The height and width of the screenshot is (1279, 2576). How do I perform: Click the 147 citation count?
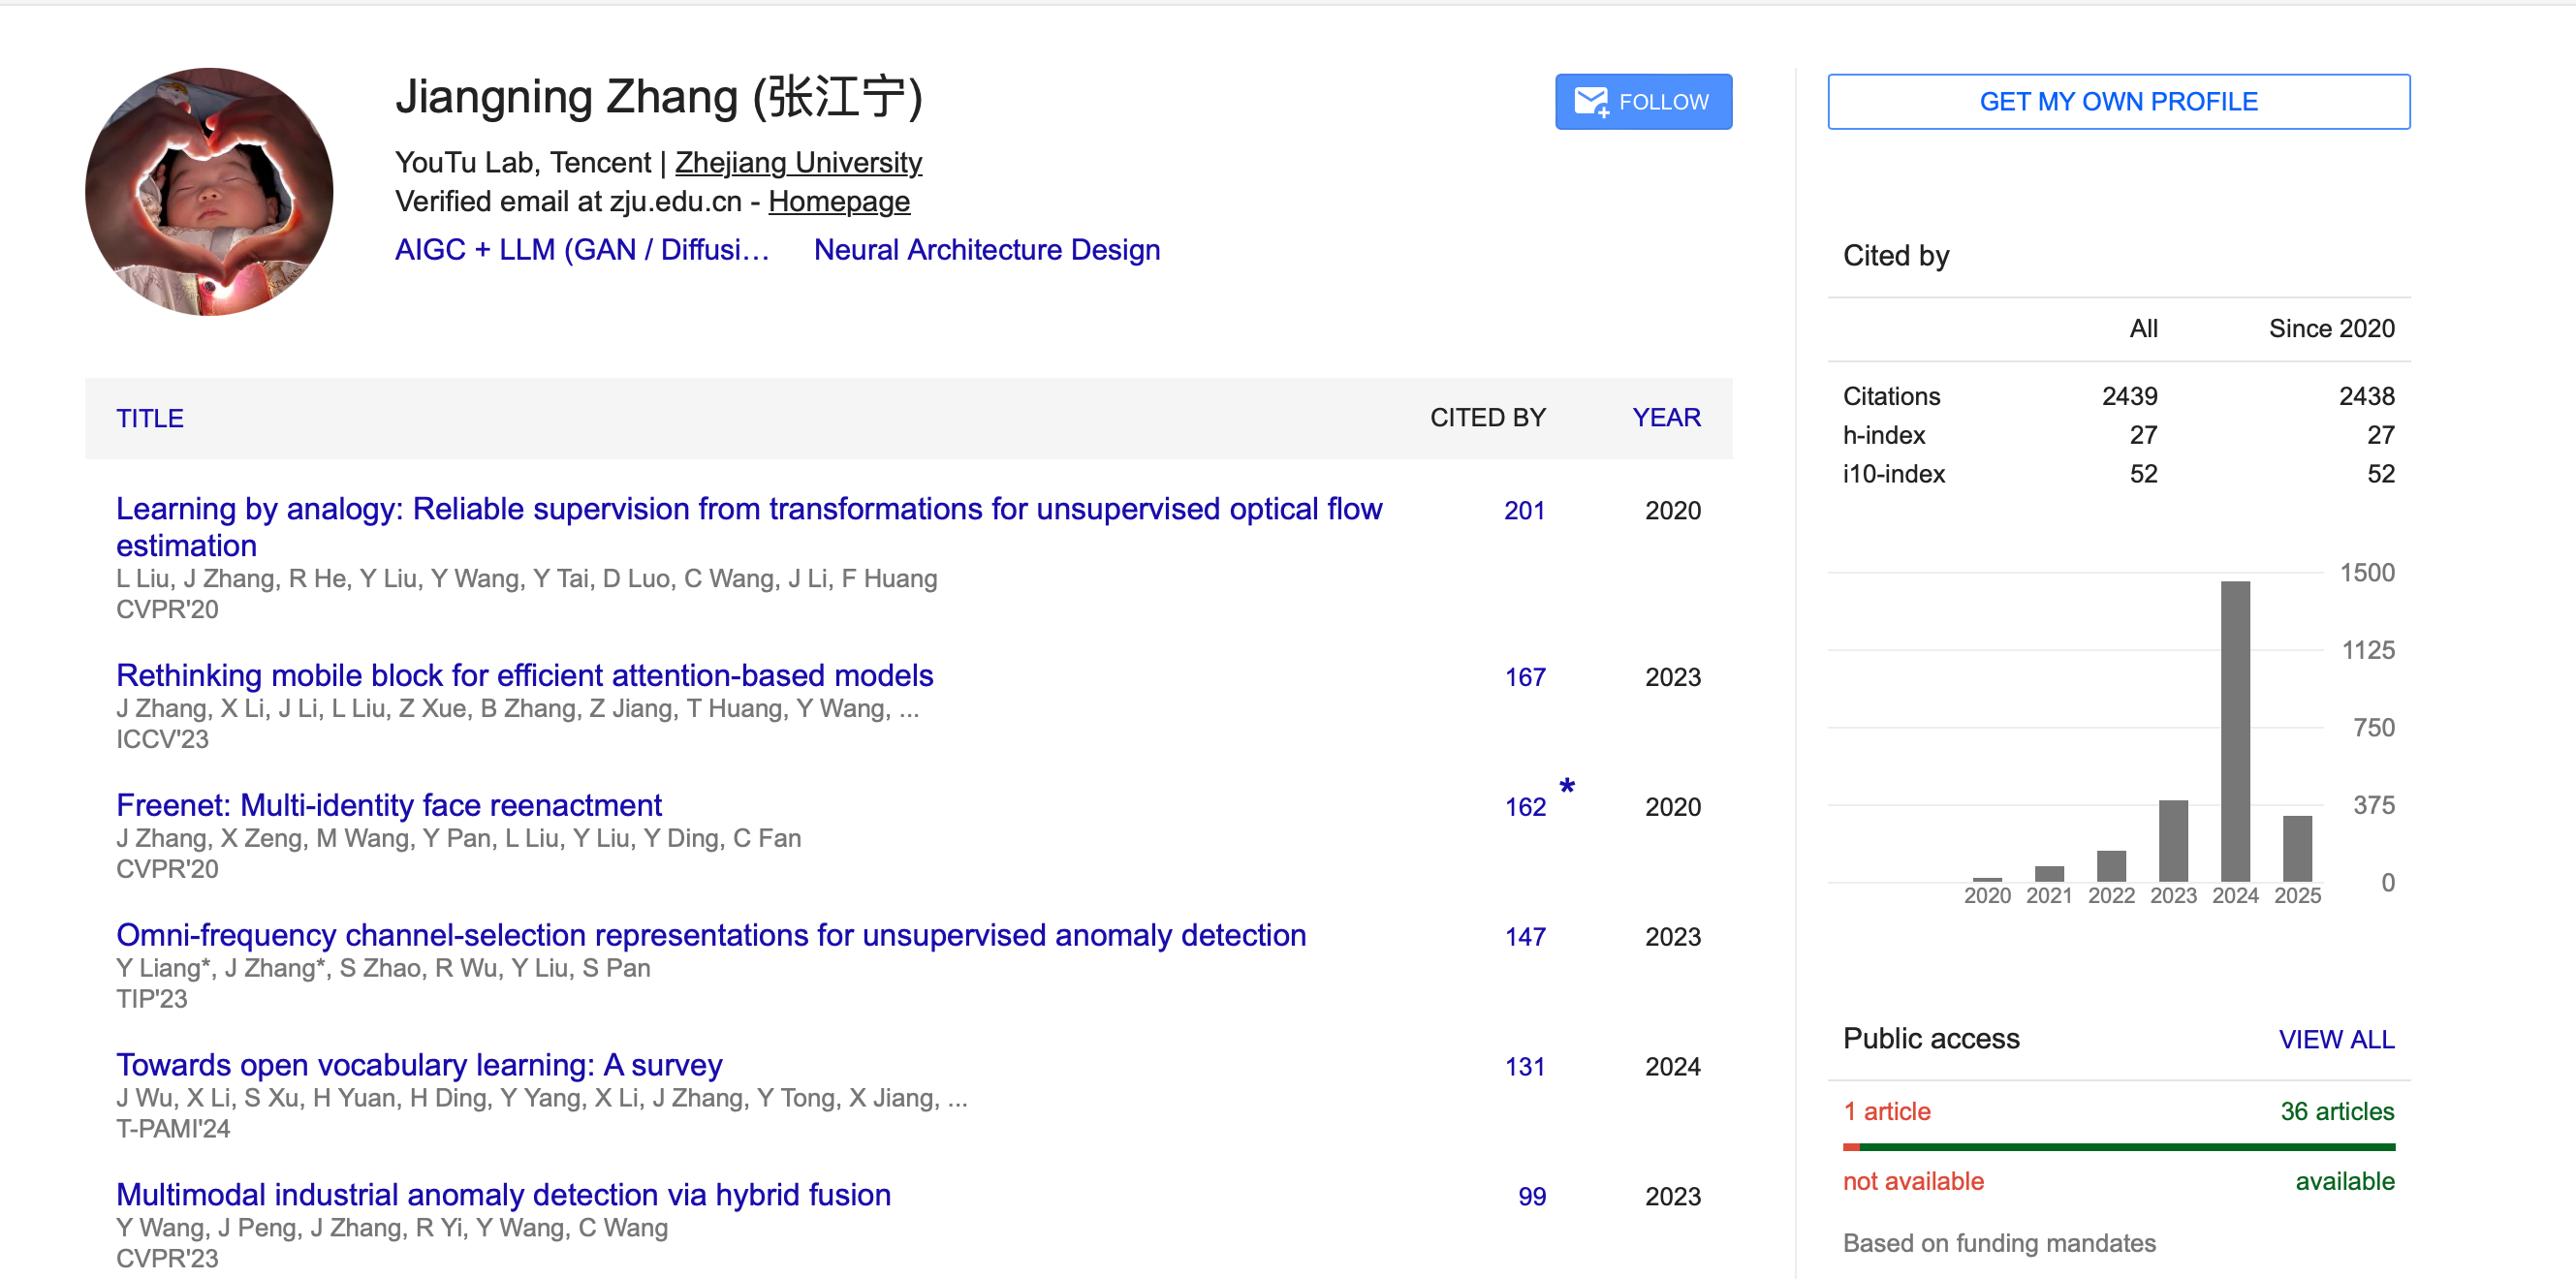1524,937
